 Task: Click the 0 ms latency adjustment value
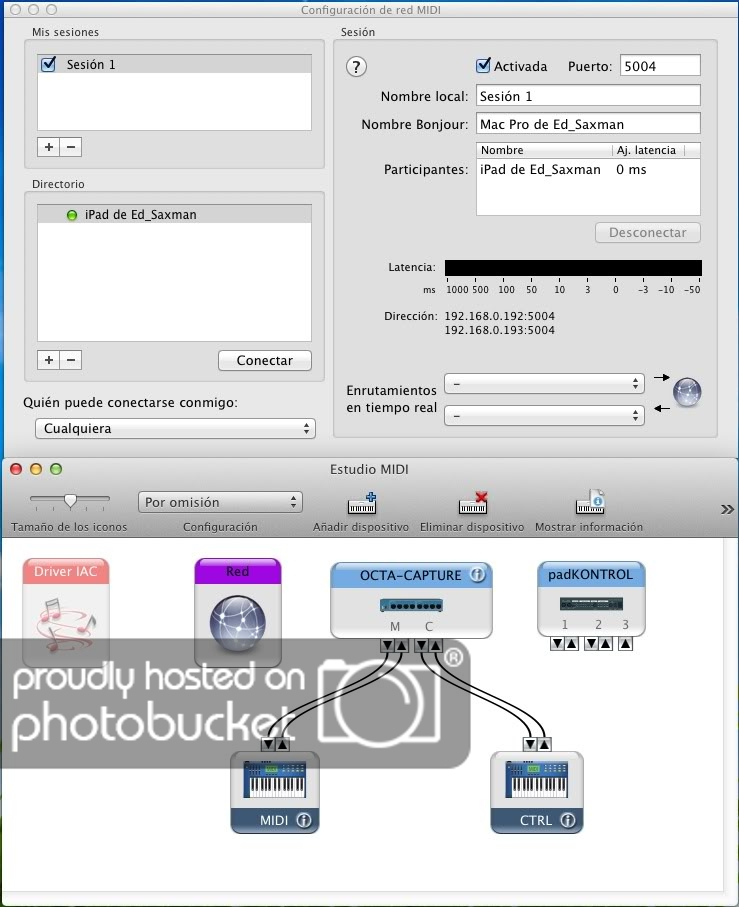point(631,169)
